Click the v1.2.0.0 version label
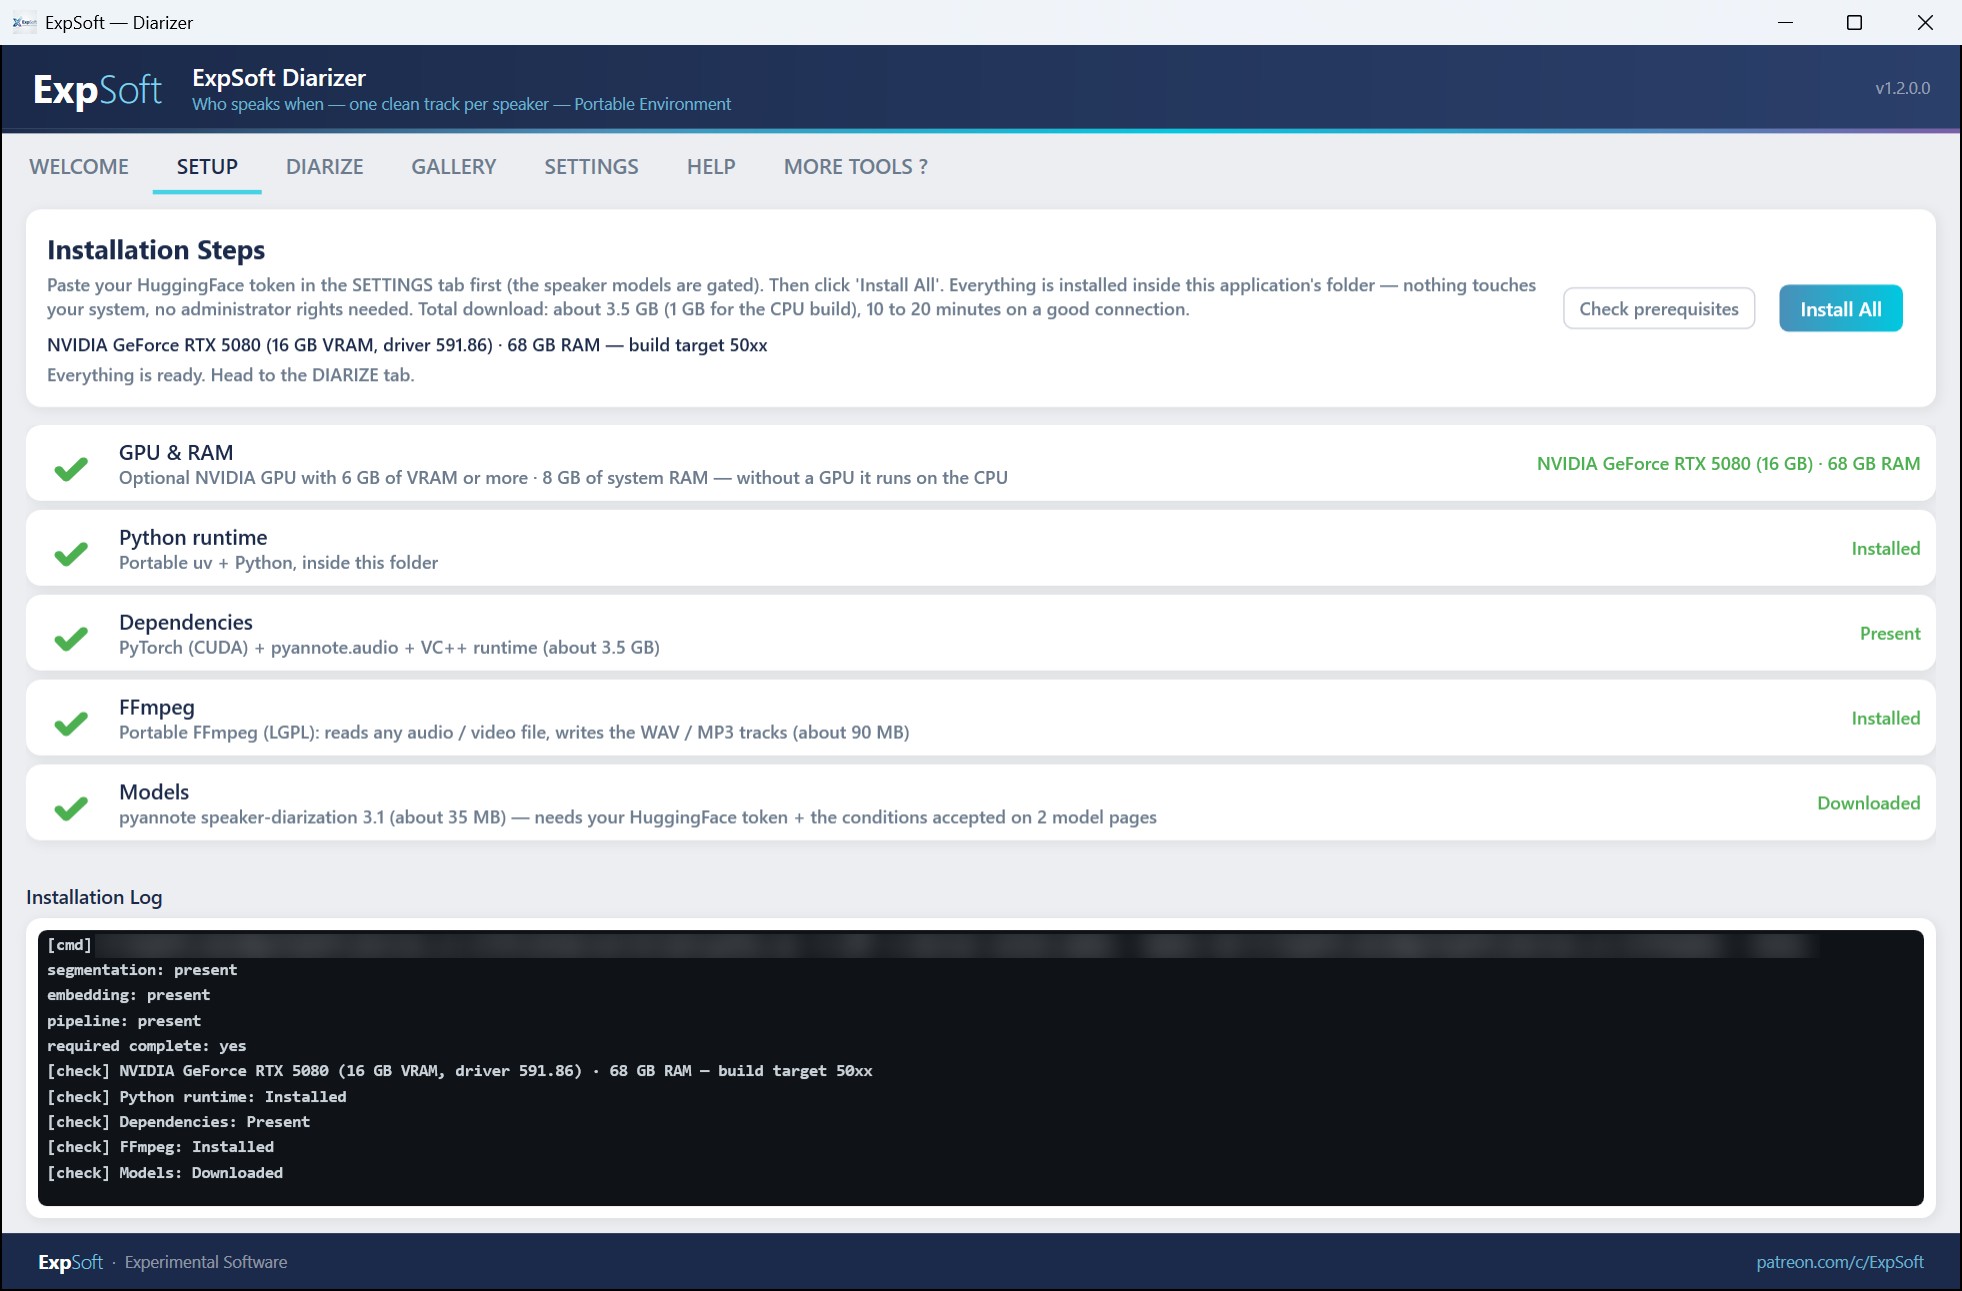The image size is (1962, 1291). pyautogui.click(x=1902, y=88)
